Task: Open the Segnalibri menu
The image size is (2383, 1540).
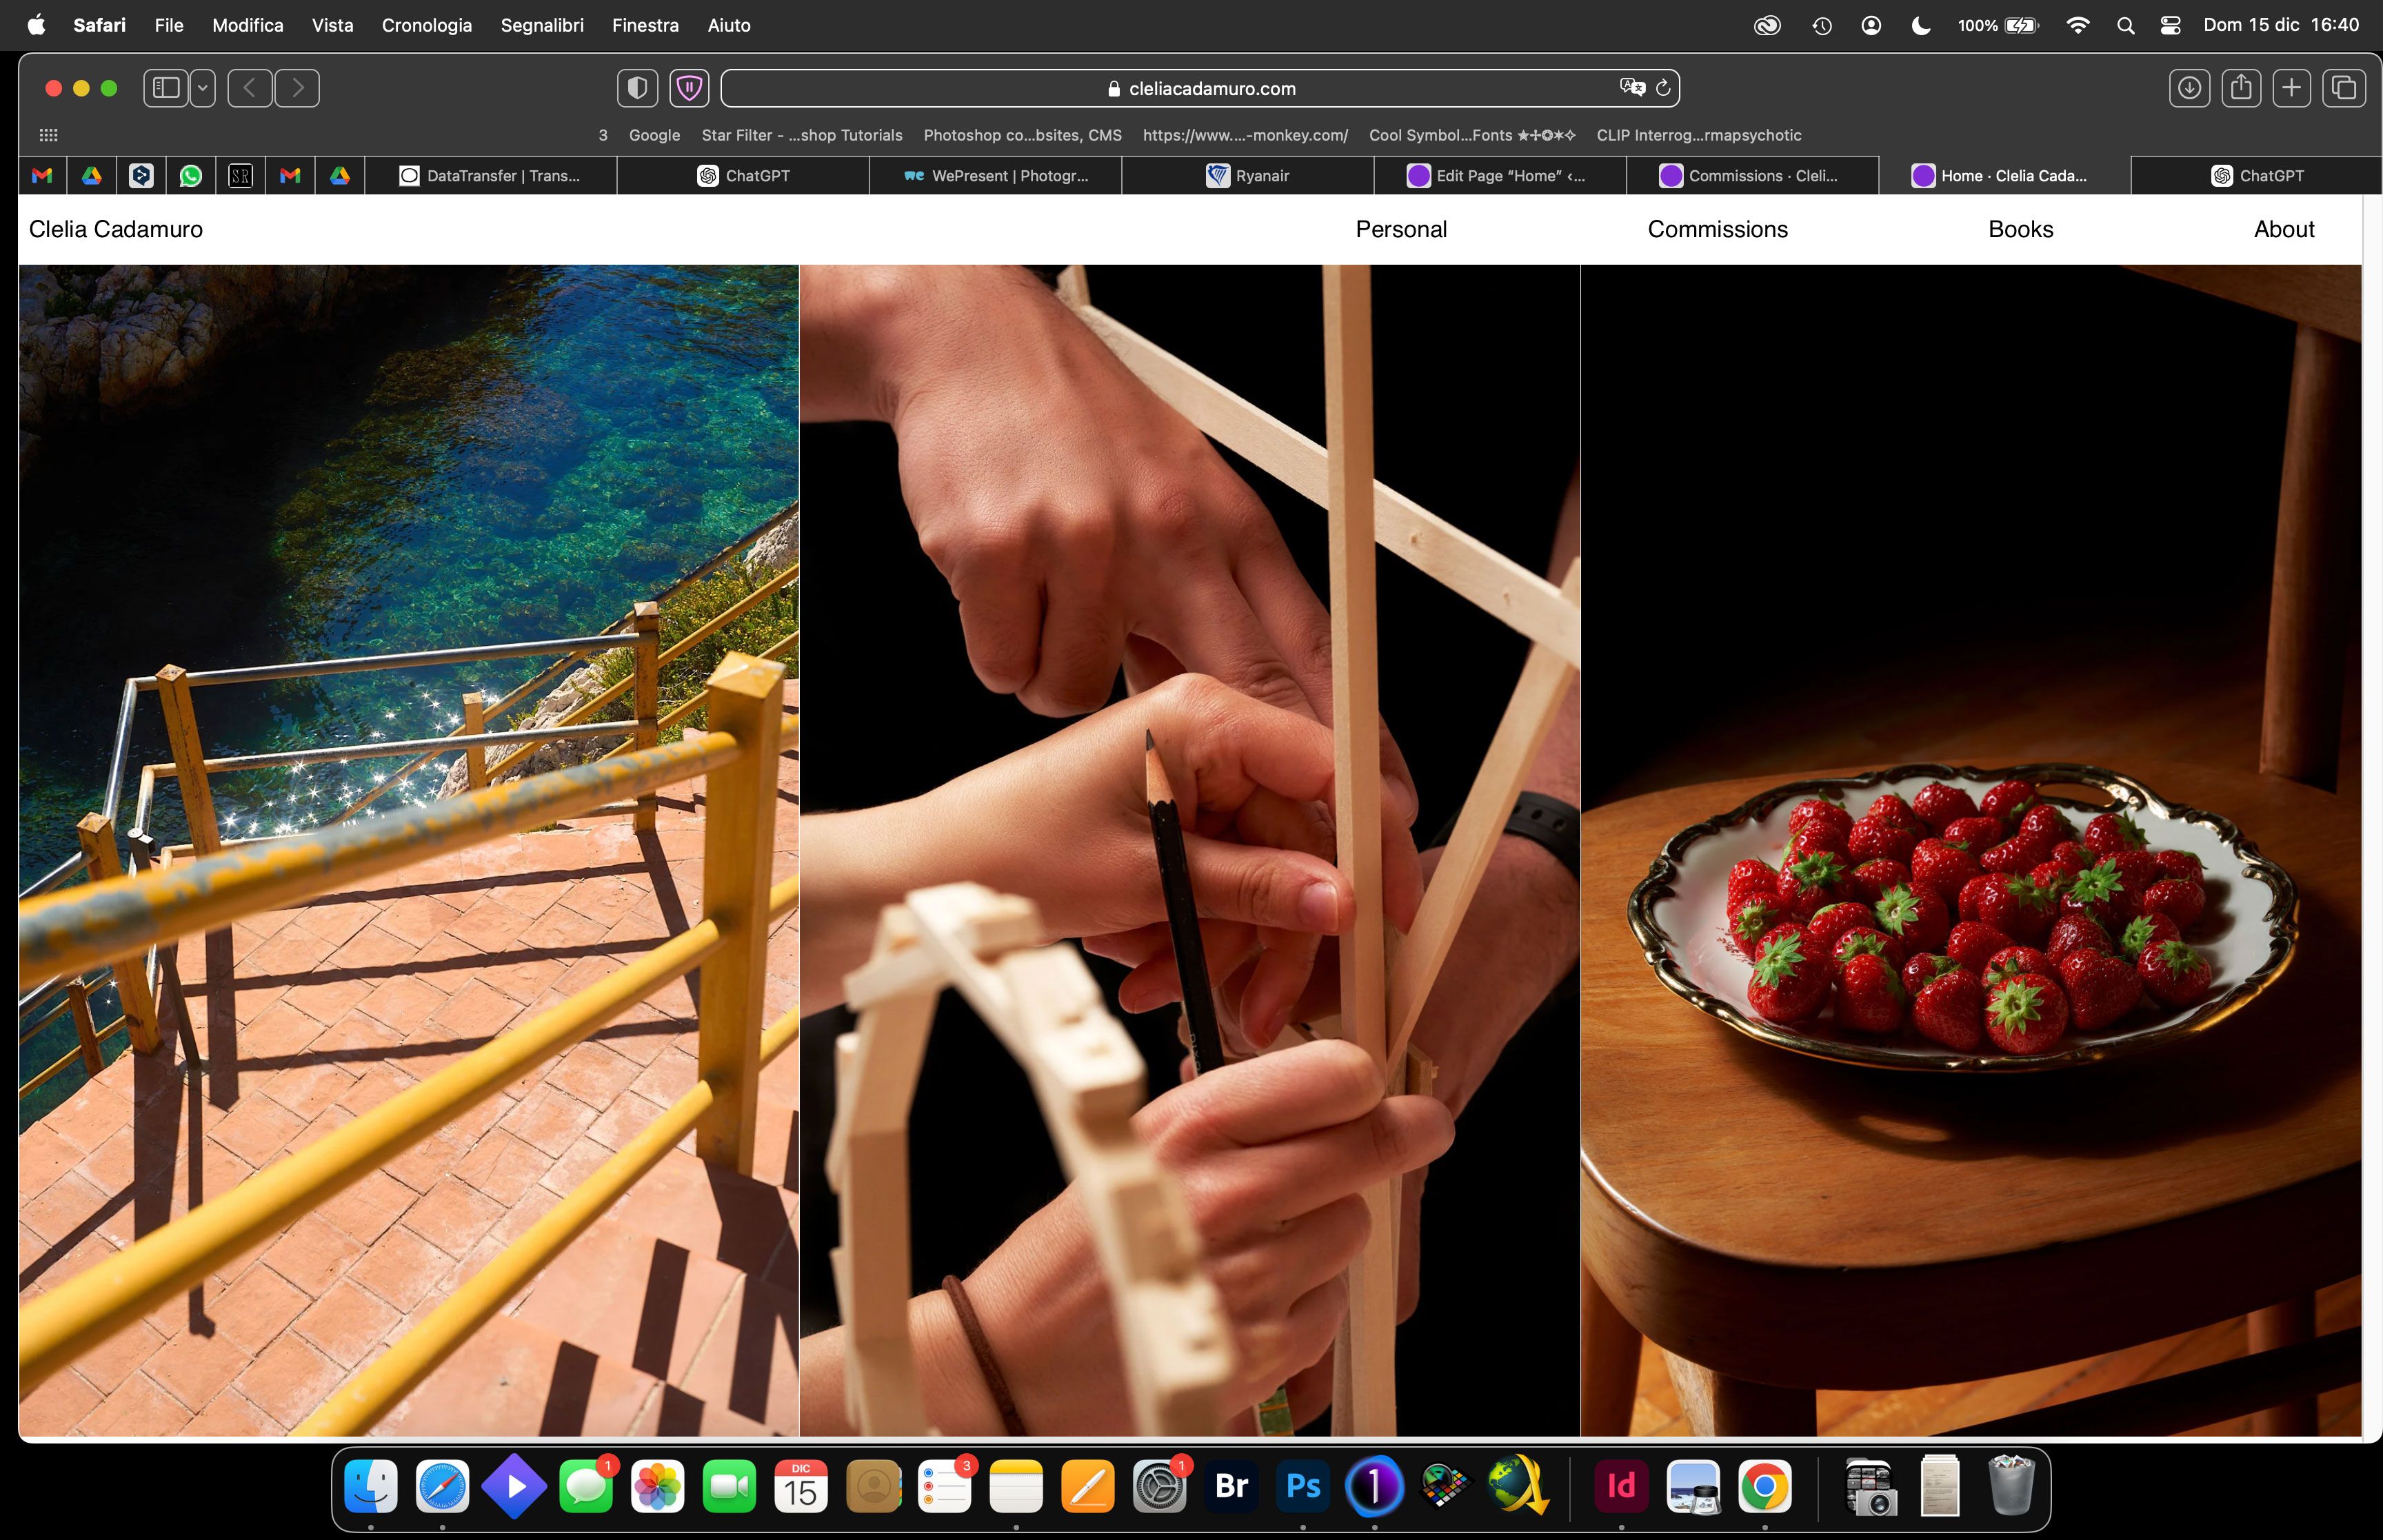Action: click(x=542, y=25)
